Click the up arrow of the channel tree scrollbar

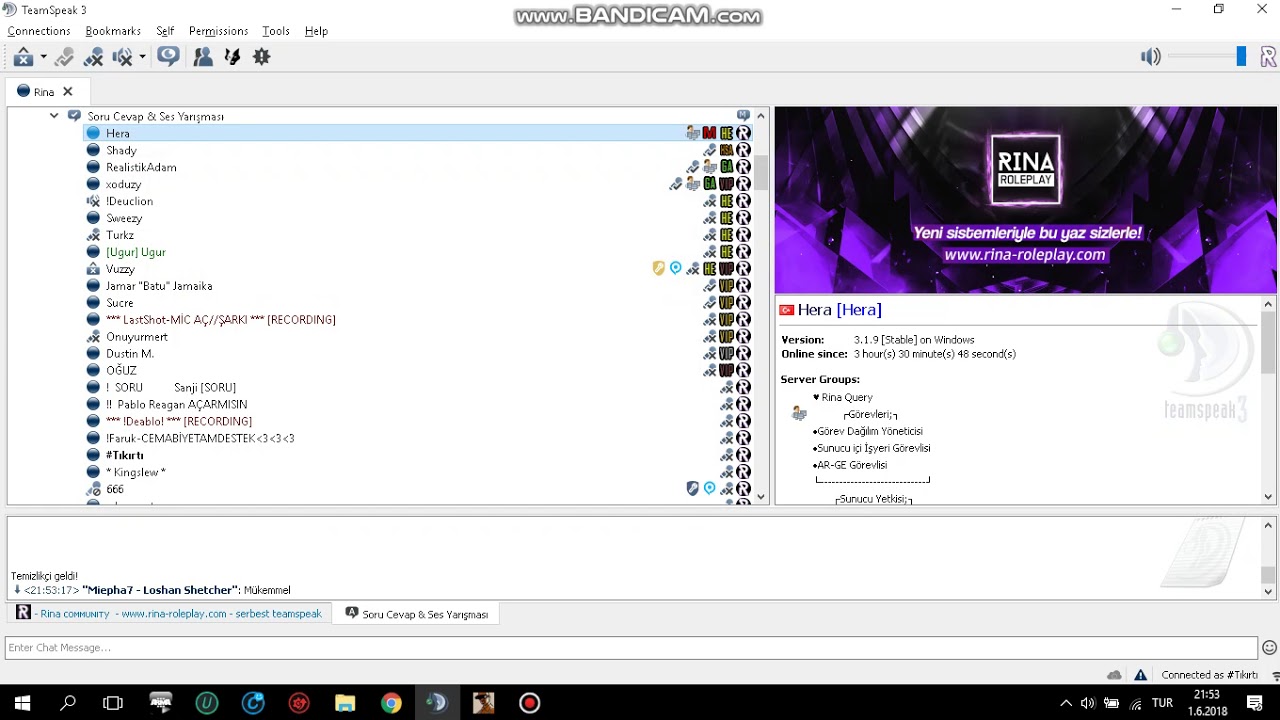click(761, 116)
